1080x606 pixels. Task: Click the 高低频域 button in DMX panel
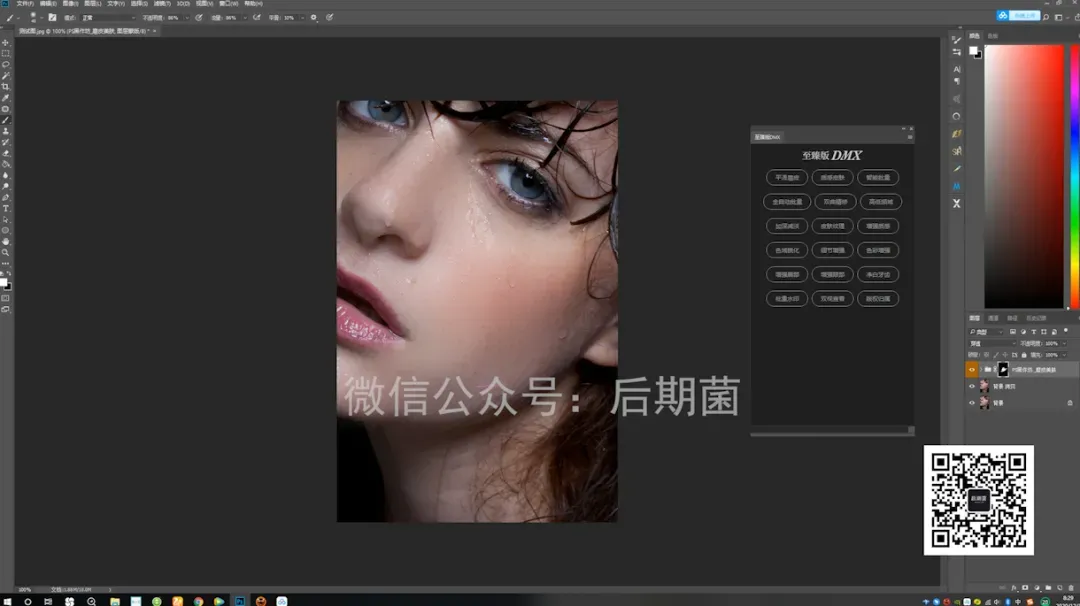click(880, 202)
